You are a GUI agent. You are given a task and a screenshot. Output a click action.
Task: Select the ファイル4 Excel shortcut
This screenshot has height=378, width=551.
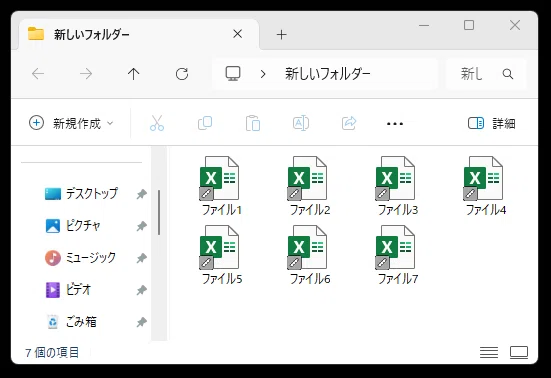tap(485, 186)
